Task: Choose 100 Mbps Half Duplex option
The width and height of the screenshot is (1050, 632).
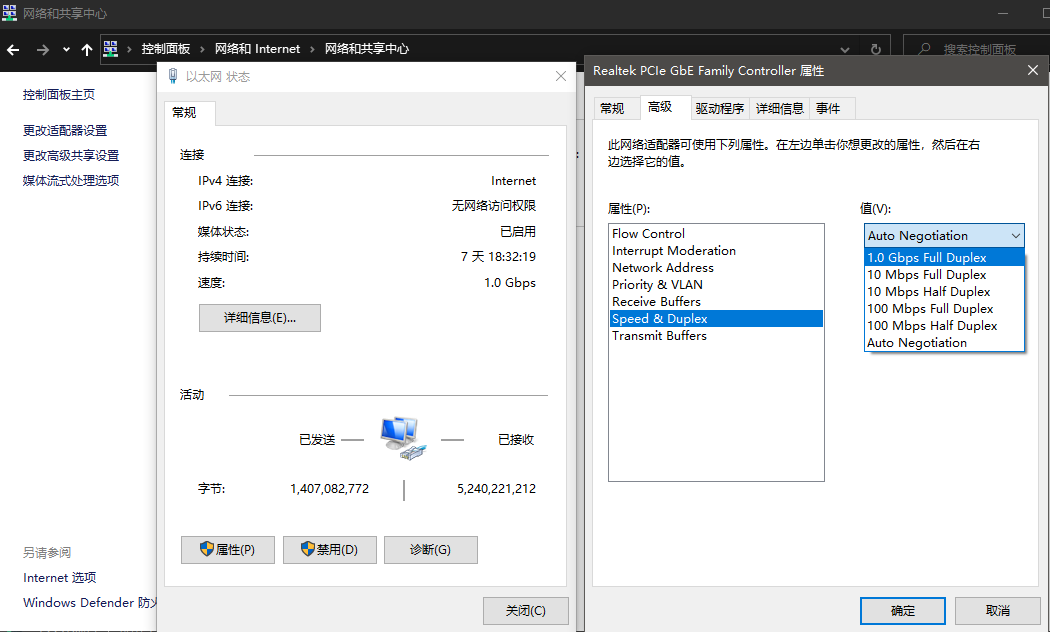Action: 944,326
